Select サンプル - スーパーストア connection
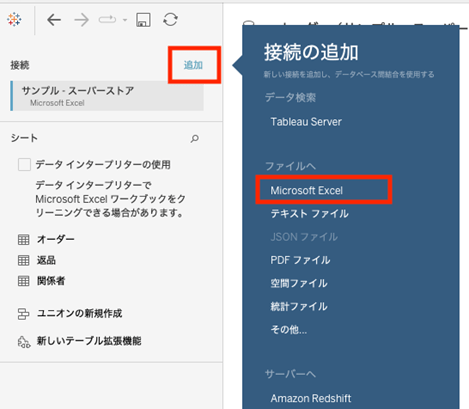 pyautogui.click(x=107, y=96)
